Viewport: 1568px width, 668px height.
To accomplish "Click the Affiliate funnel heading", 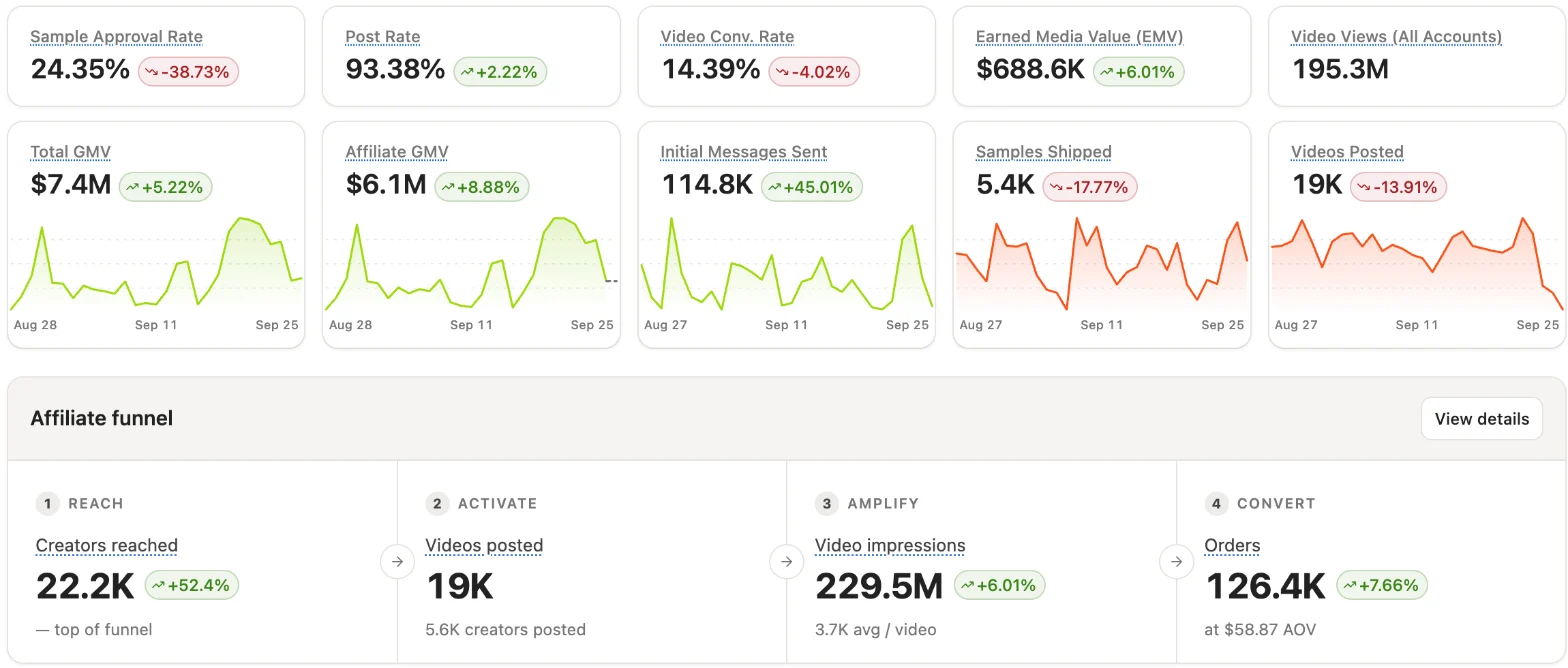I will [102, 419].
